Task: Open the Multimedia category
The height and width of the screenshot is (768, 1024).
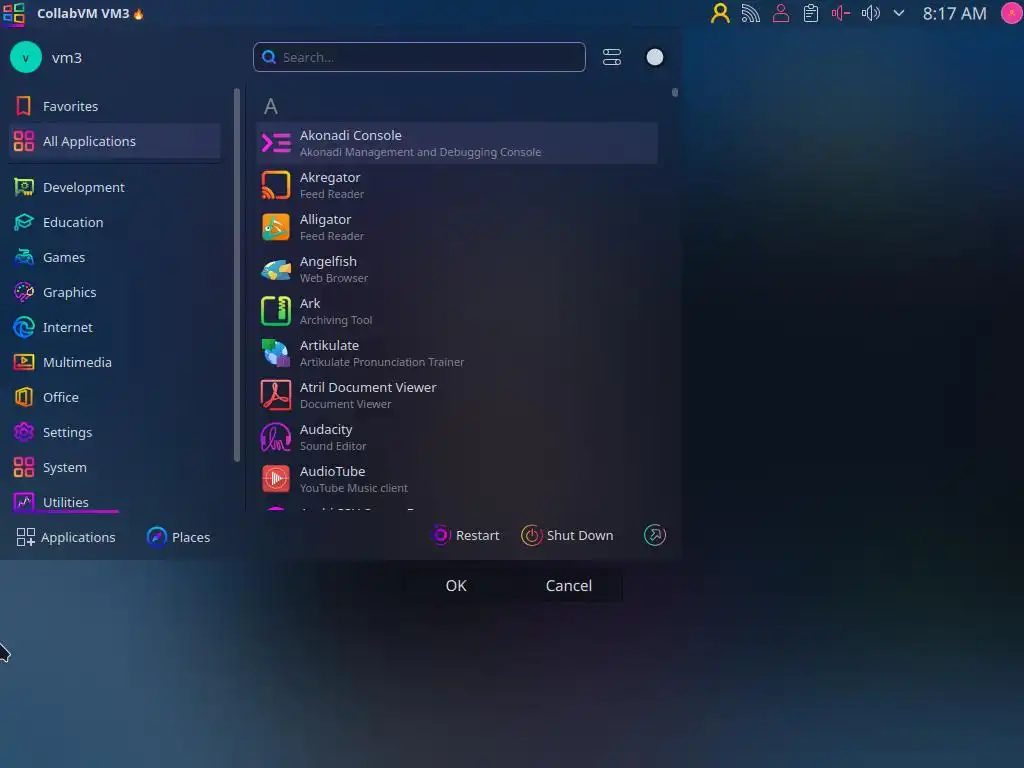Action: pyautogui.click(x=115, y=362)
